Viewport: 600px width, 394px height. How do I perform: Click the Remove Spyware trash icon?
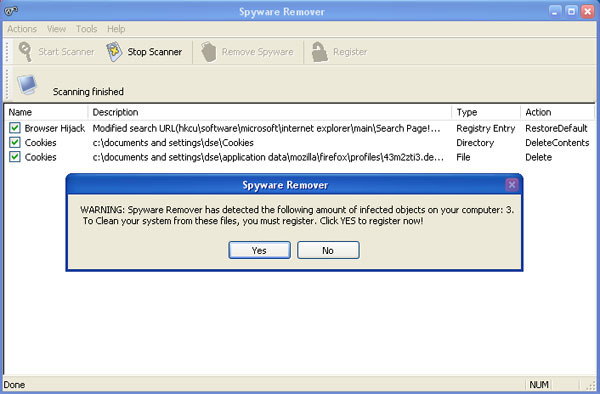(209, 52)
